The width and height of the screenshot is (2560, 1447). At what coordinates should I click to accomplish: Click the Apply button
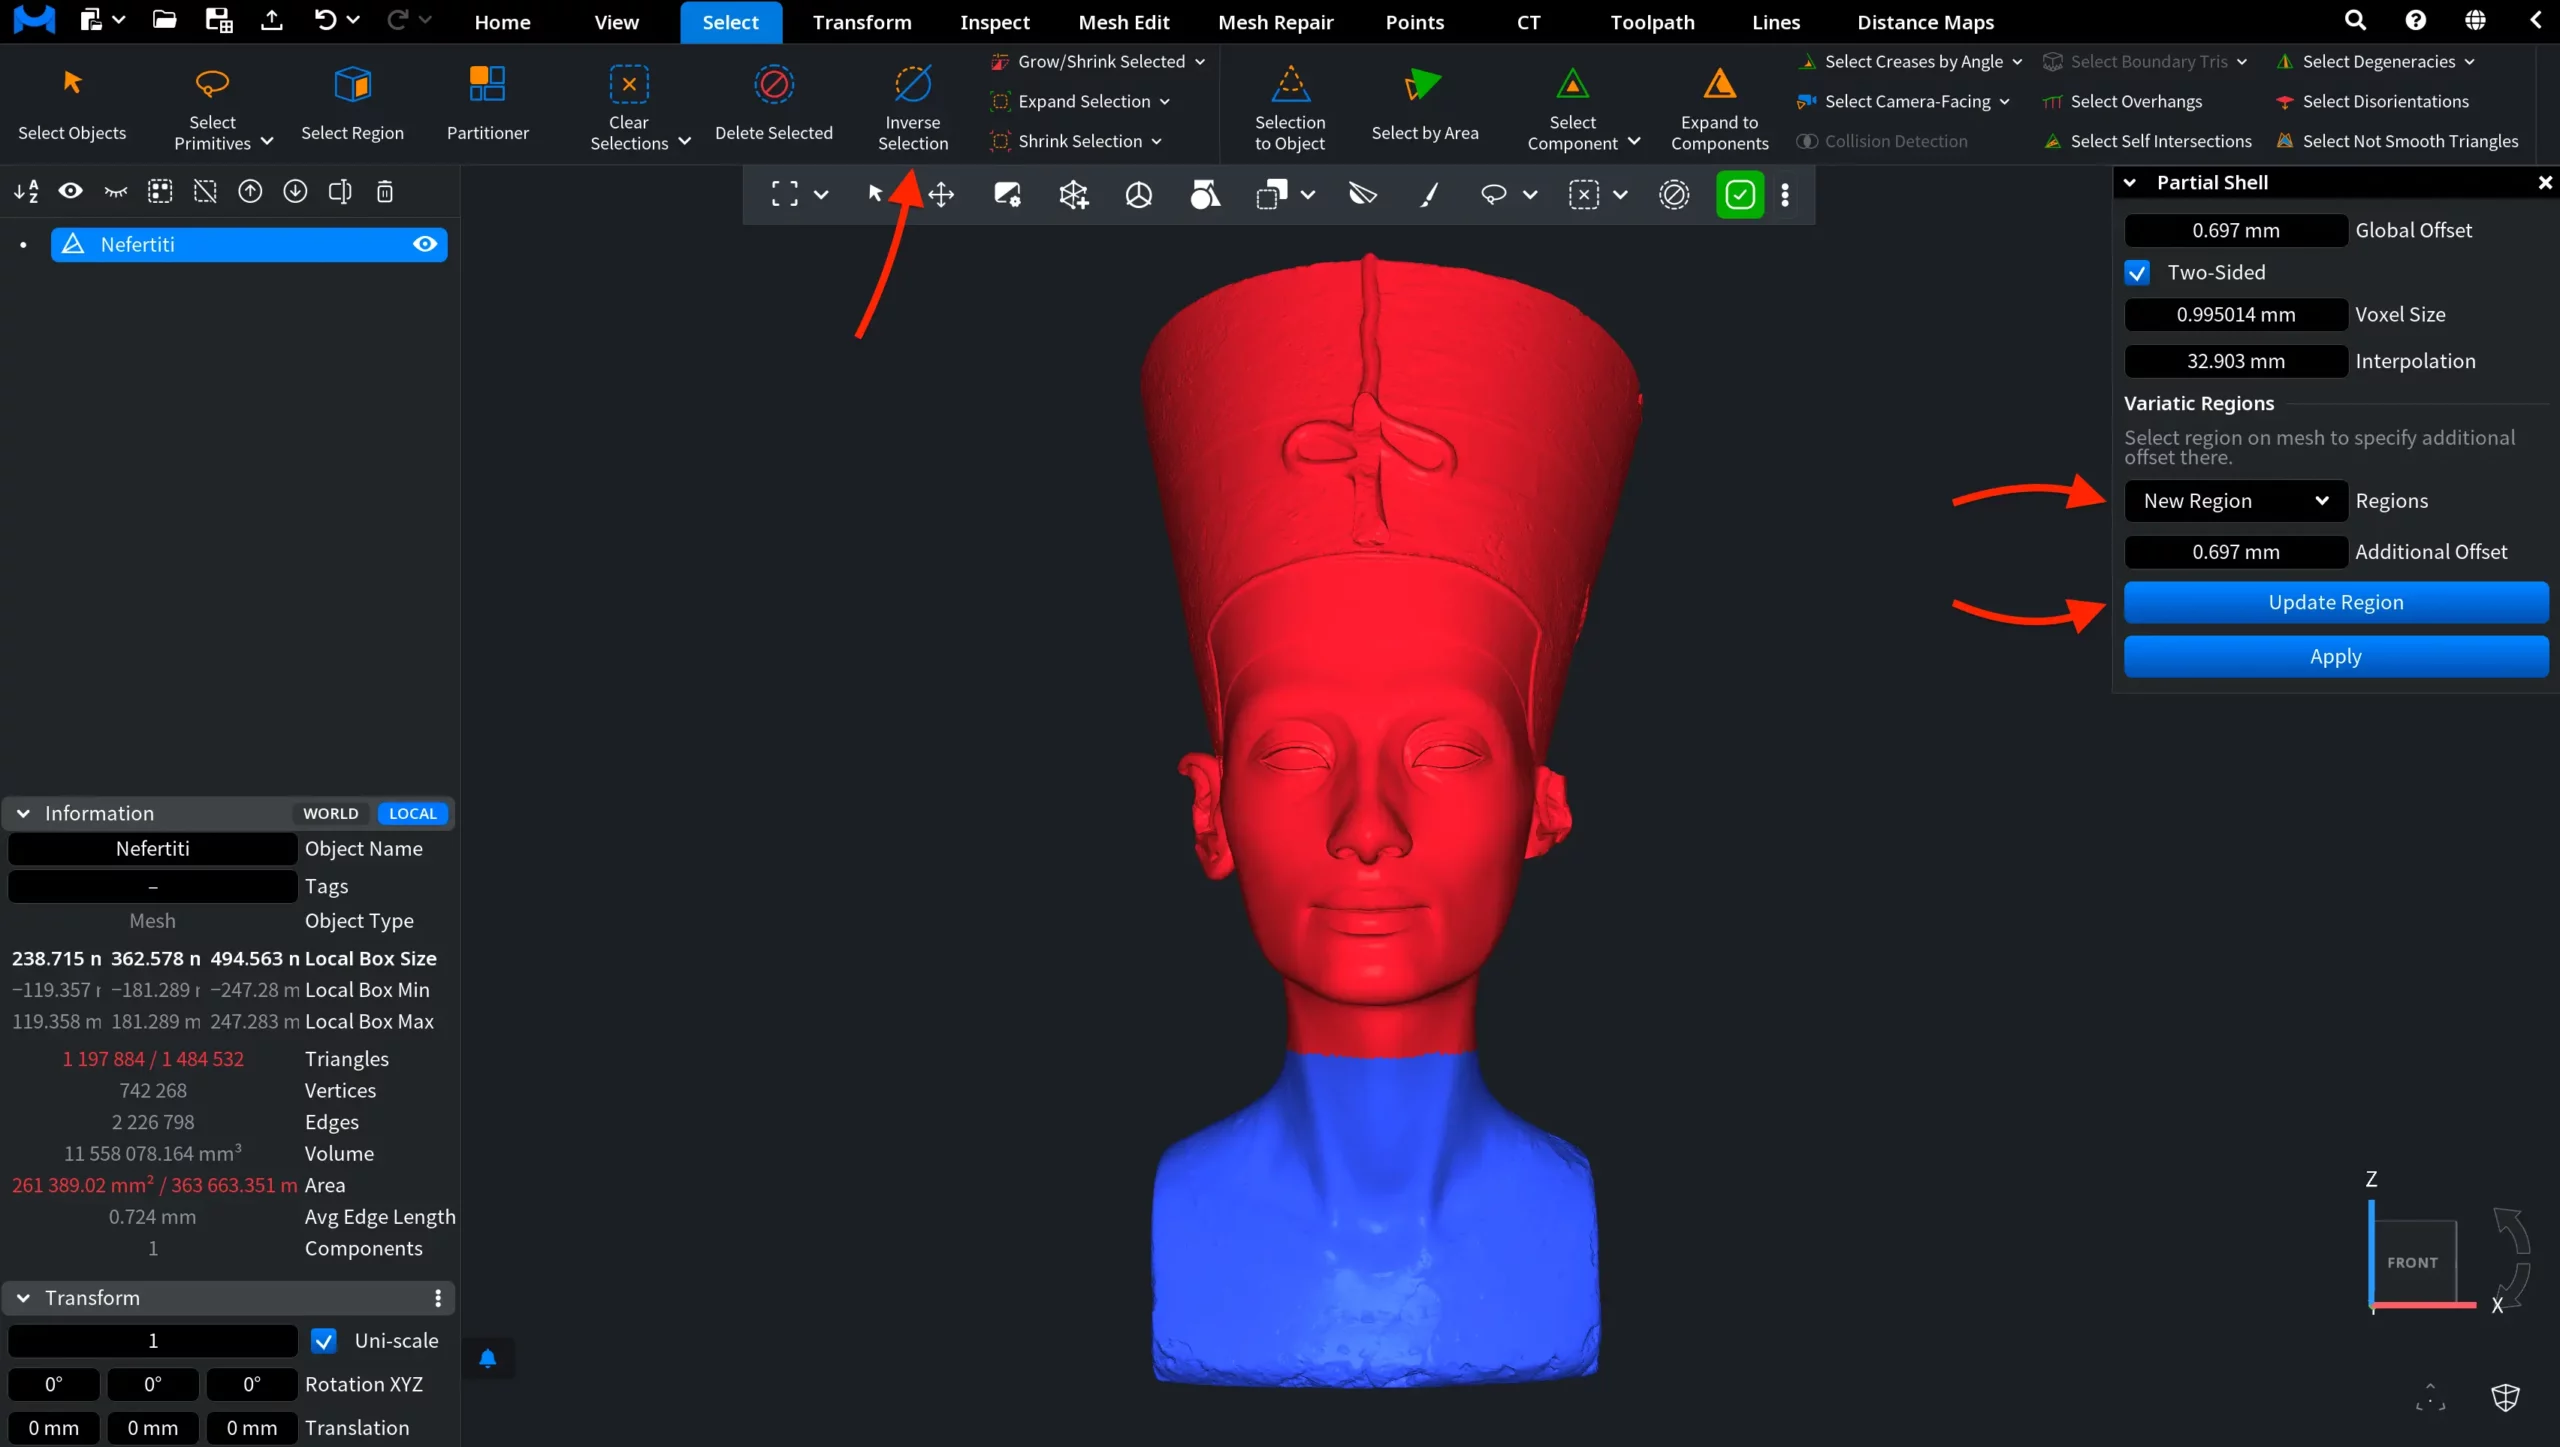[x=2335, y=657]
